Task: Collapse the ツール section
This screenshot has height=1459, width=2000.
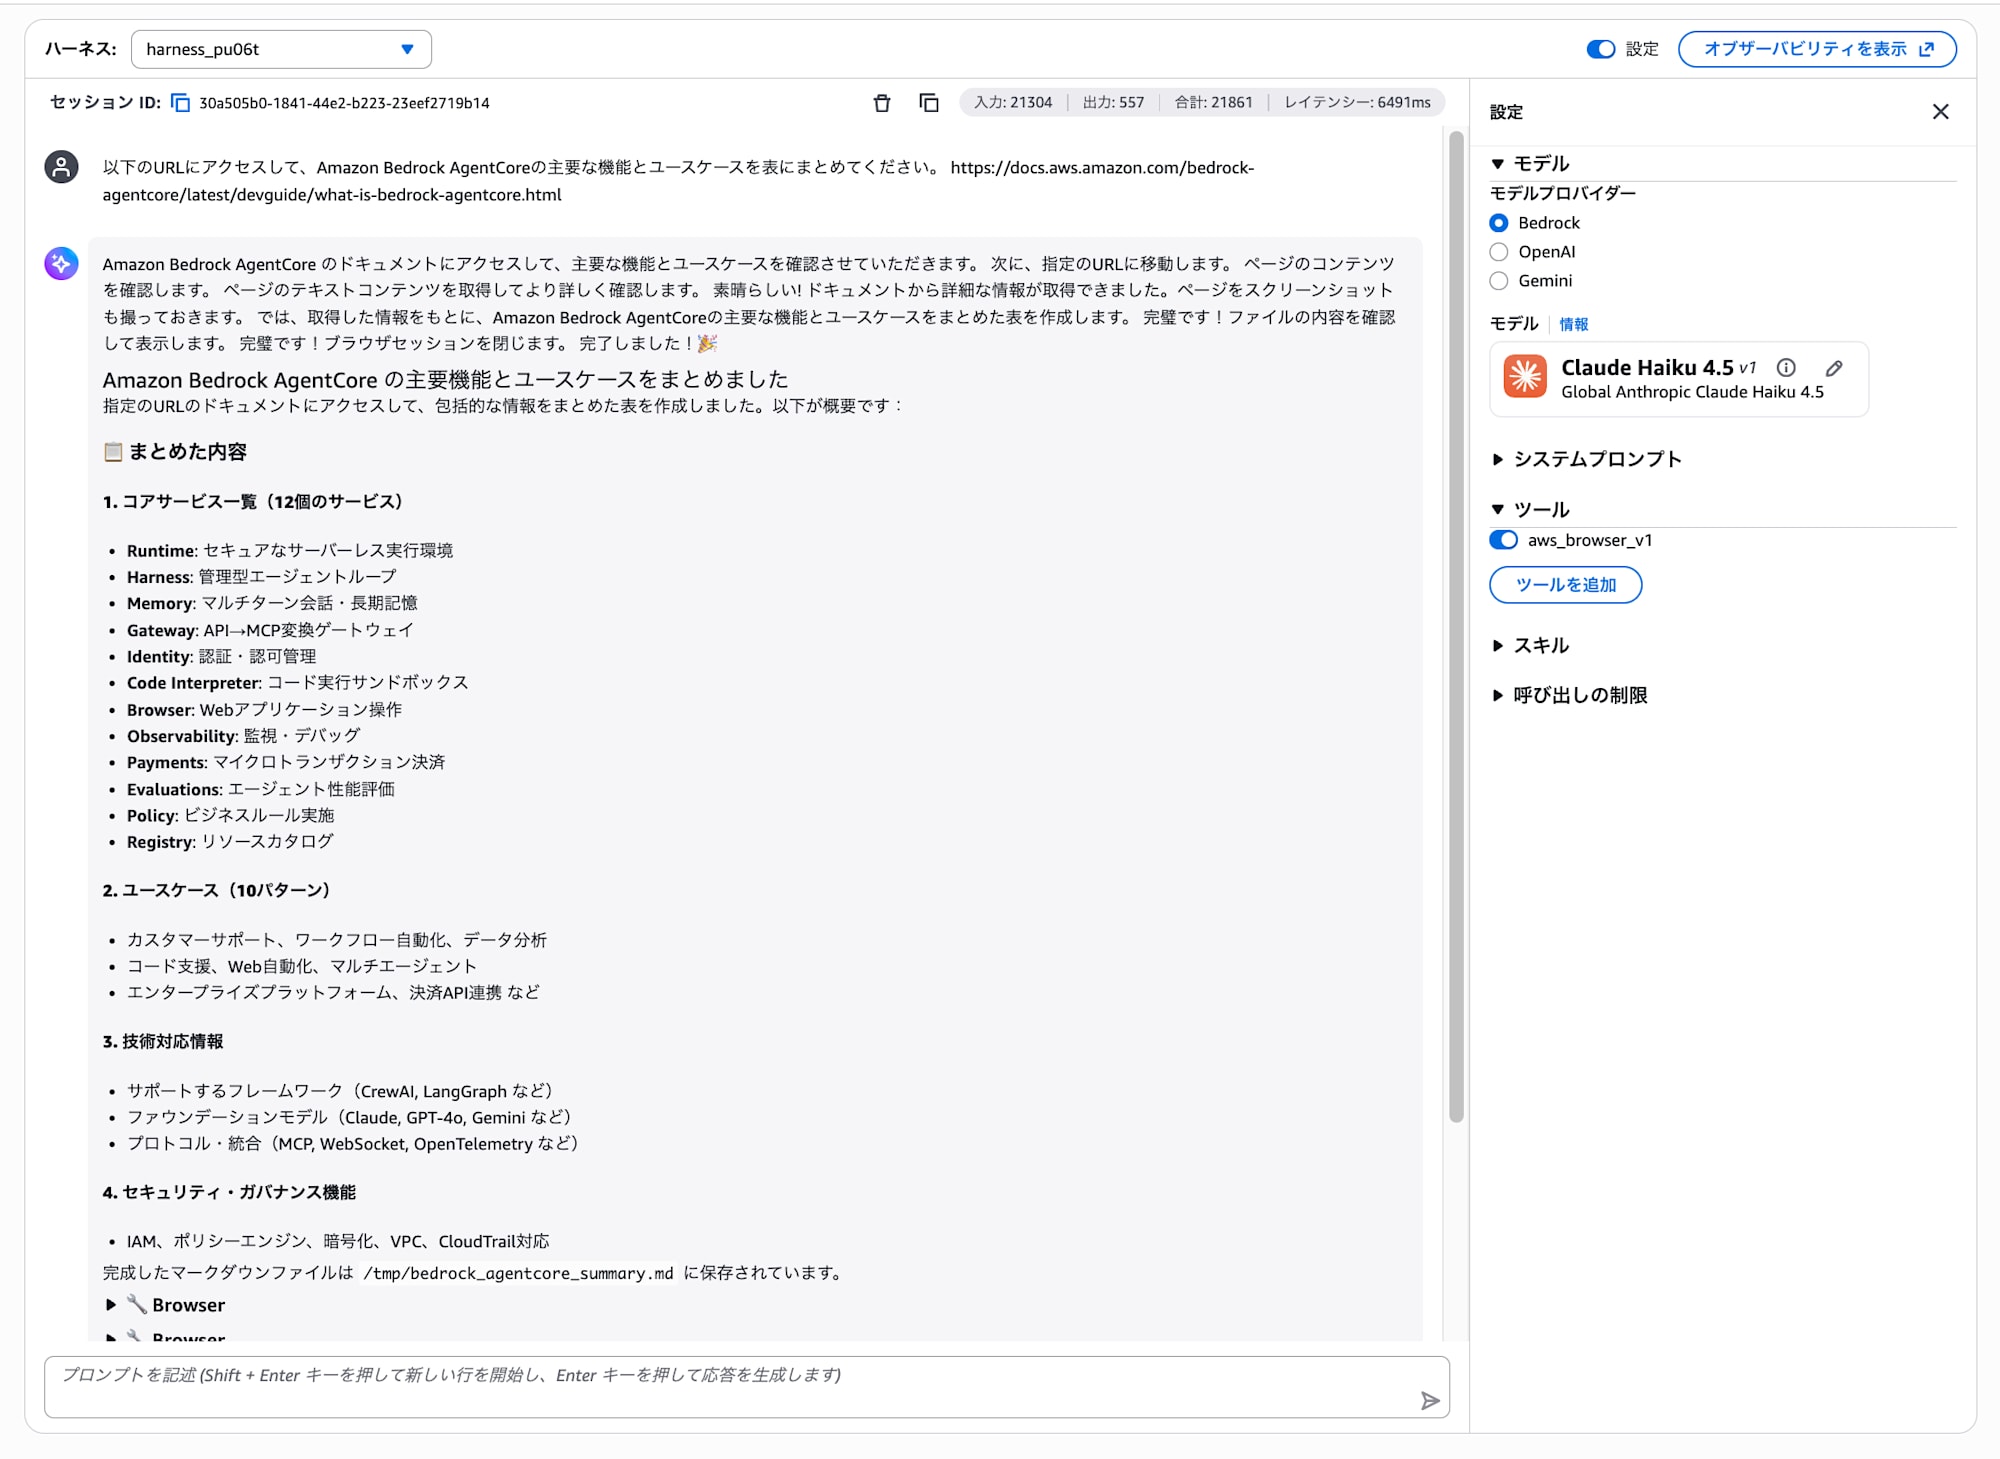Action: (1530, 509)
